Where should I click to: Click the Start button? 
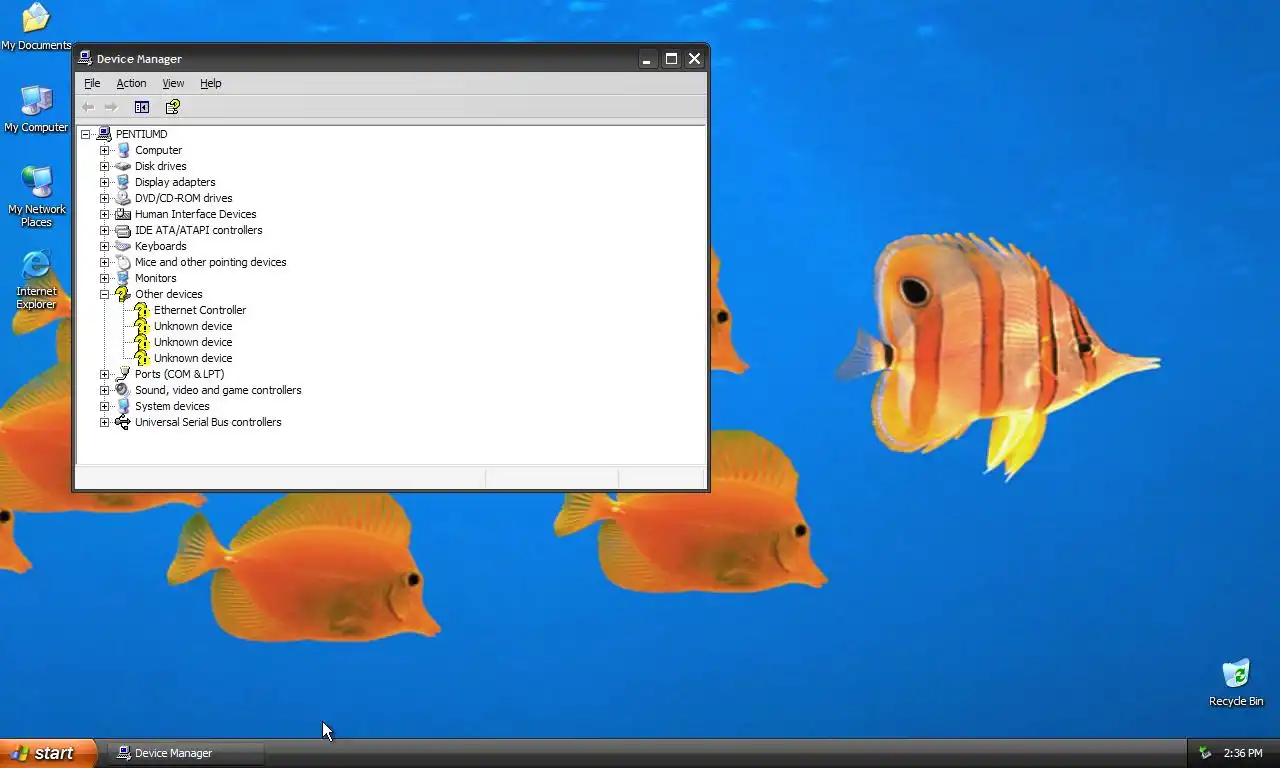pyautogui.click(x=48, y=753)
